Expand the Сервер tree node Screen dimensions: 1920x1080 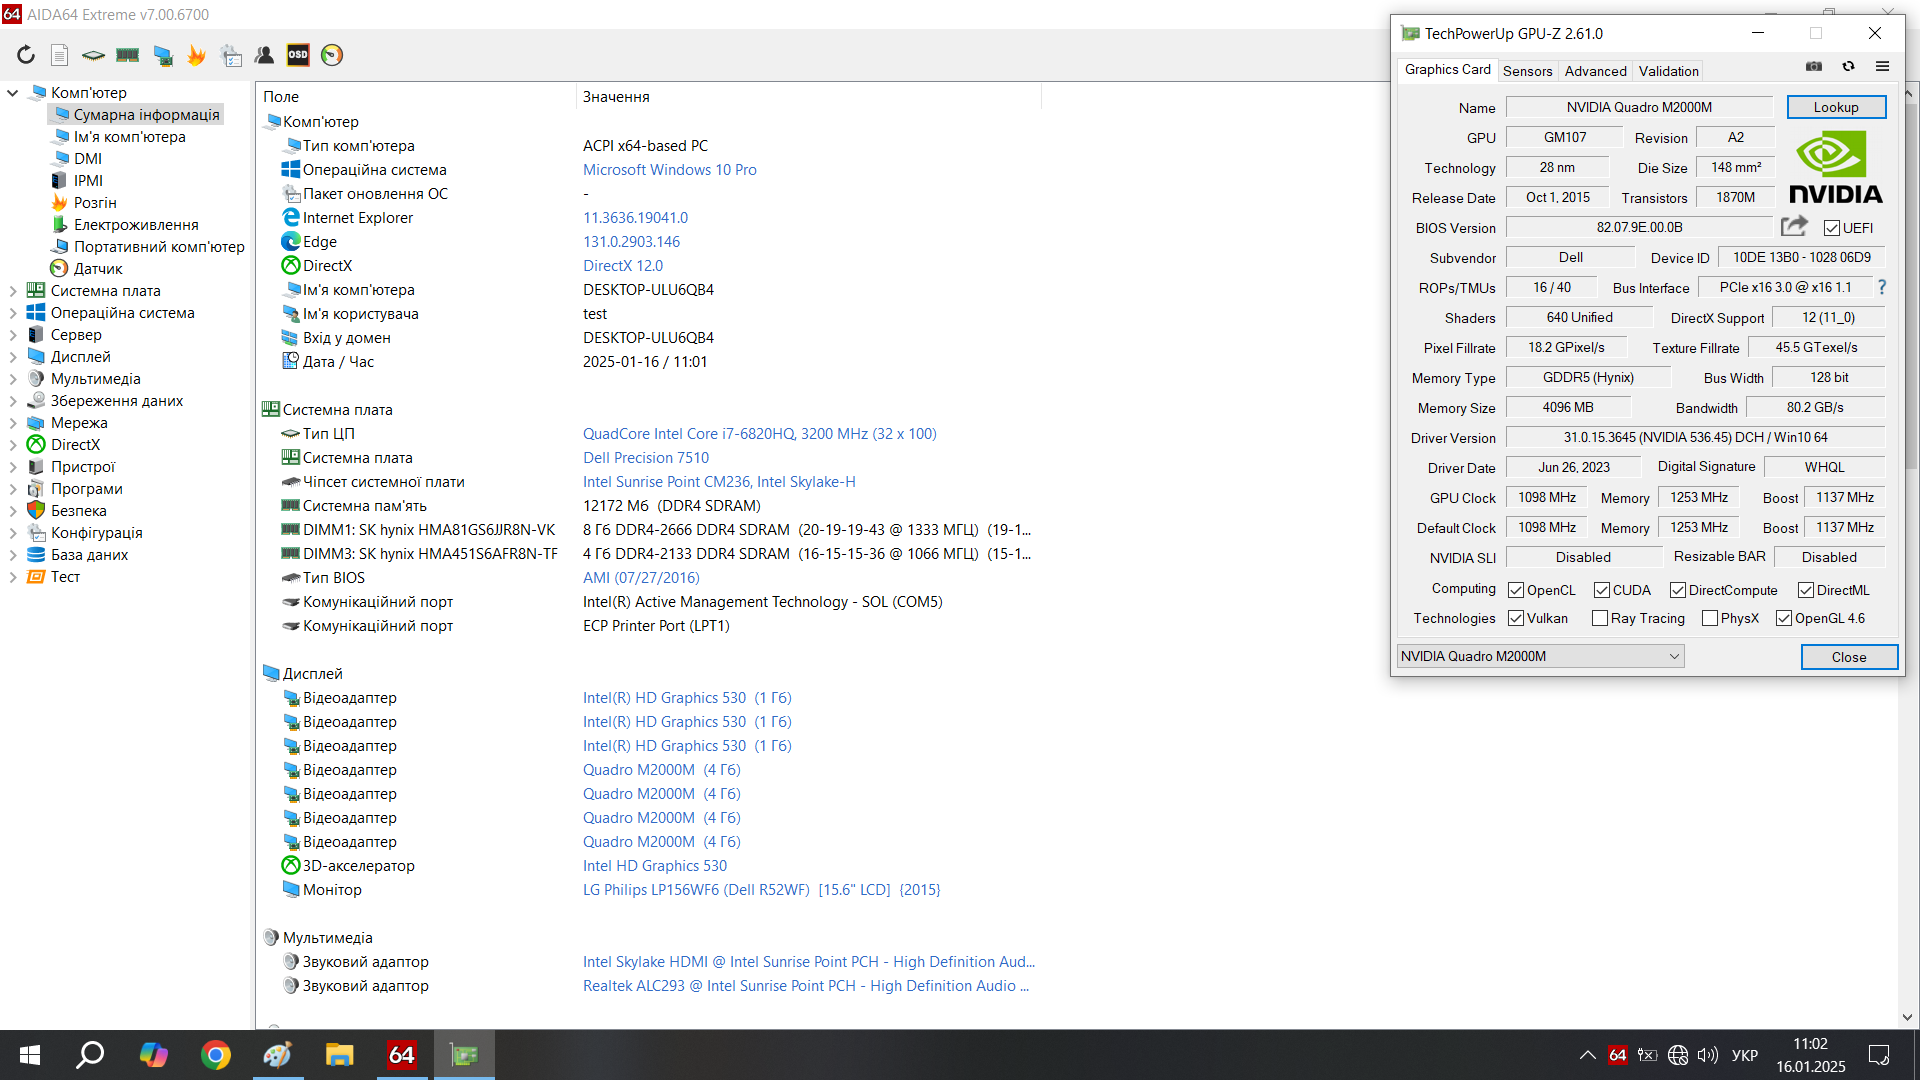click(x=13, y=335)
